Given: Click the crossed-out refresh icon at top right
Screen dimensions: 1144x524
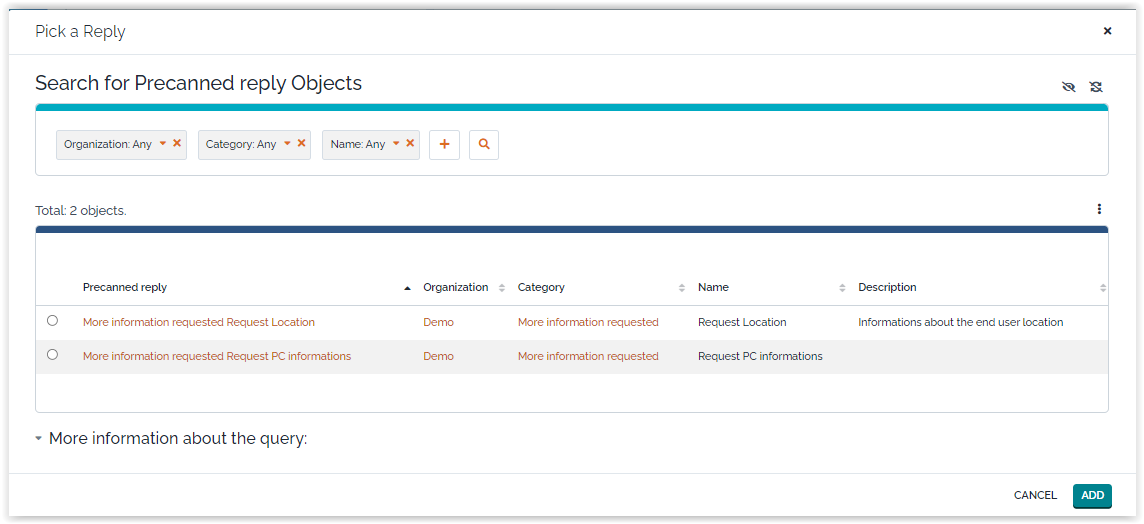Looking at the screenshot, I should (1096, 87).
